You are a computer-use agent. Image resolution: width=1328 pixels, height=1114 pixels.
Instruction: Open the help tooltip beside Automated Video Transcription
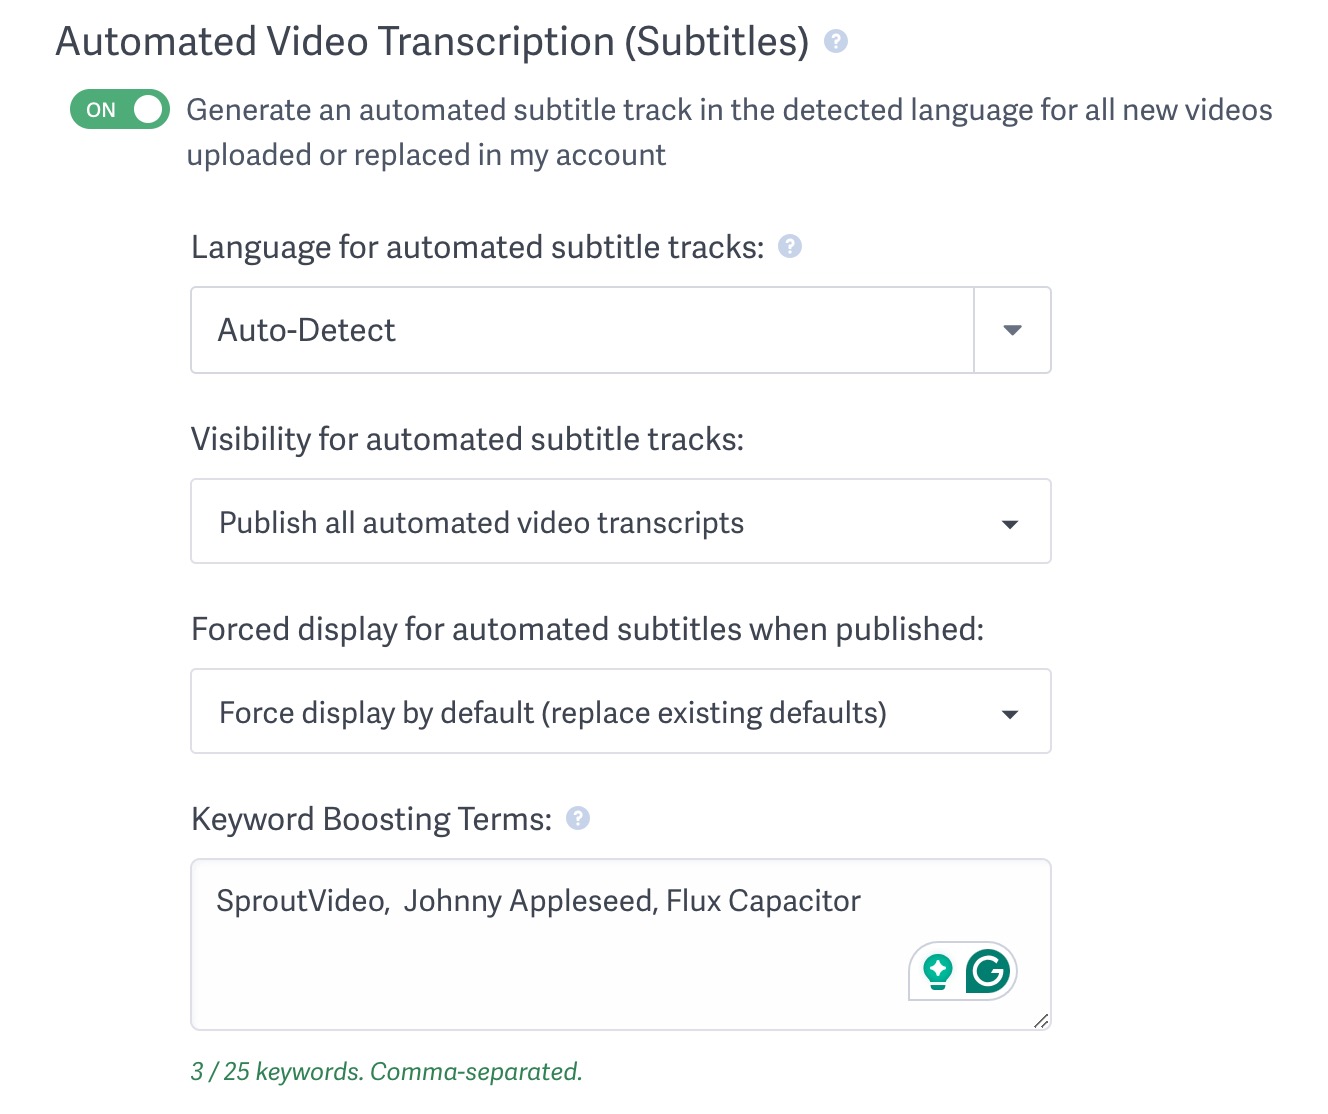pyautogui.click(x=836, y=41)
